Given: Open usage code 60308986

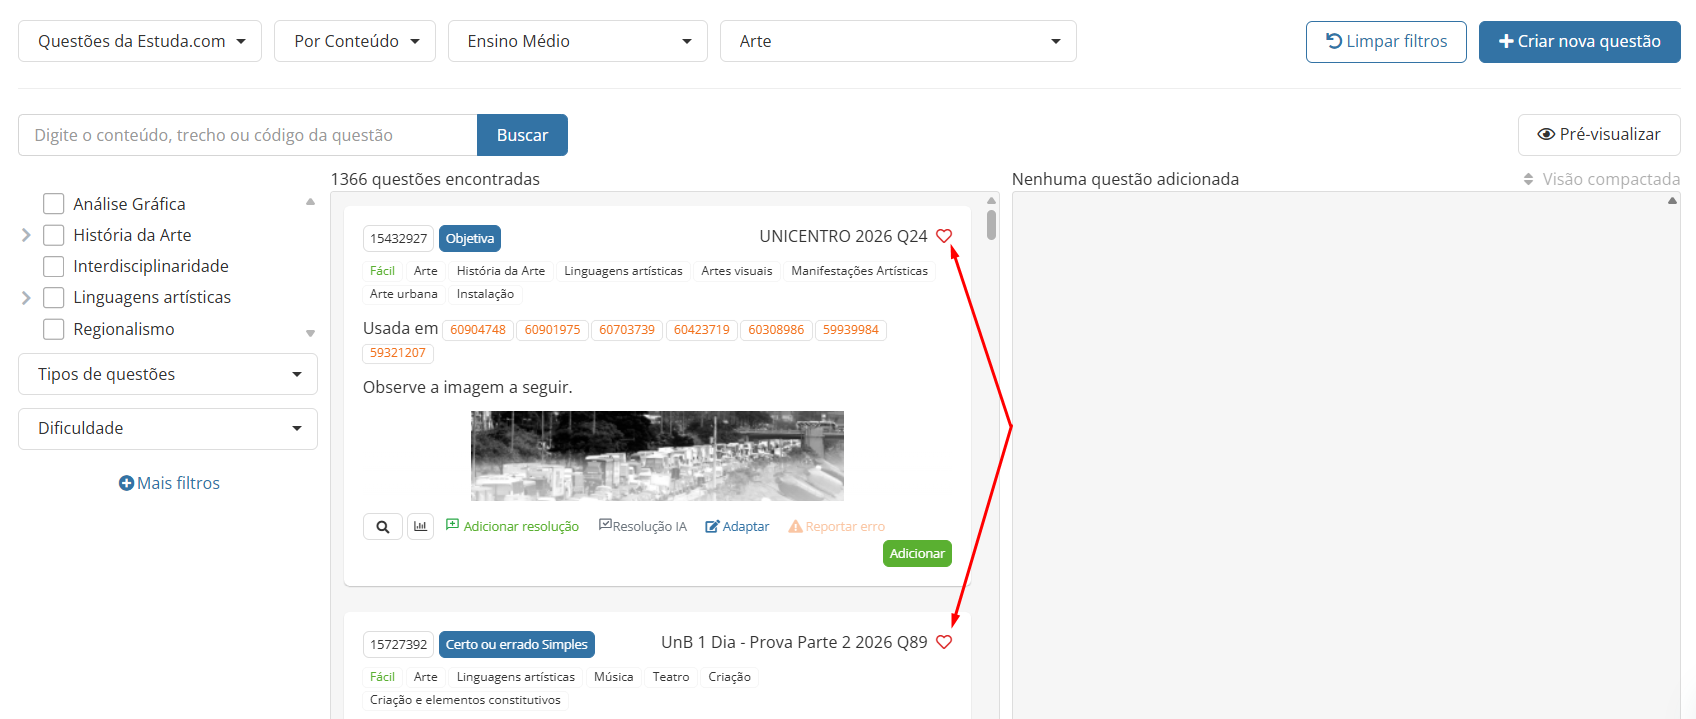Looking at the screenshot, I should [x=776, y=330].
